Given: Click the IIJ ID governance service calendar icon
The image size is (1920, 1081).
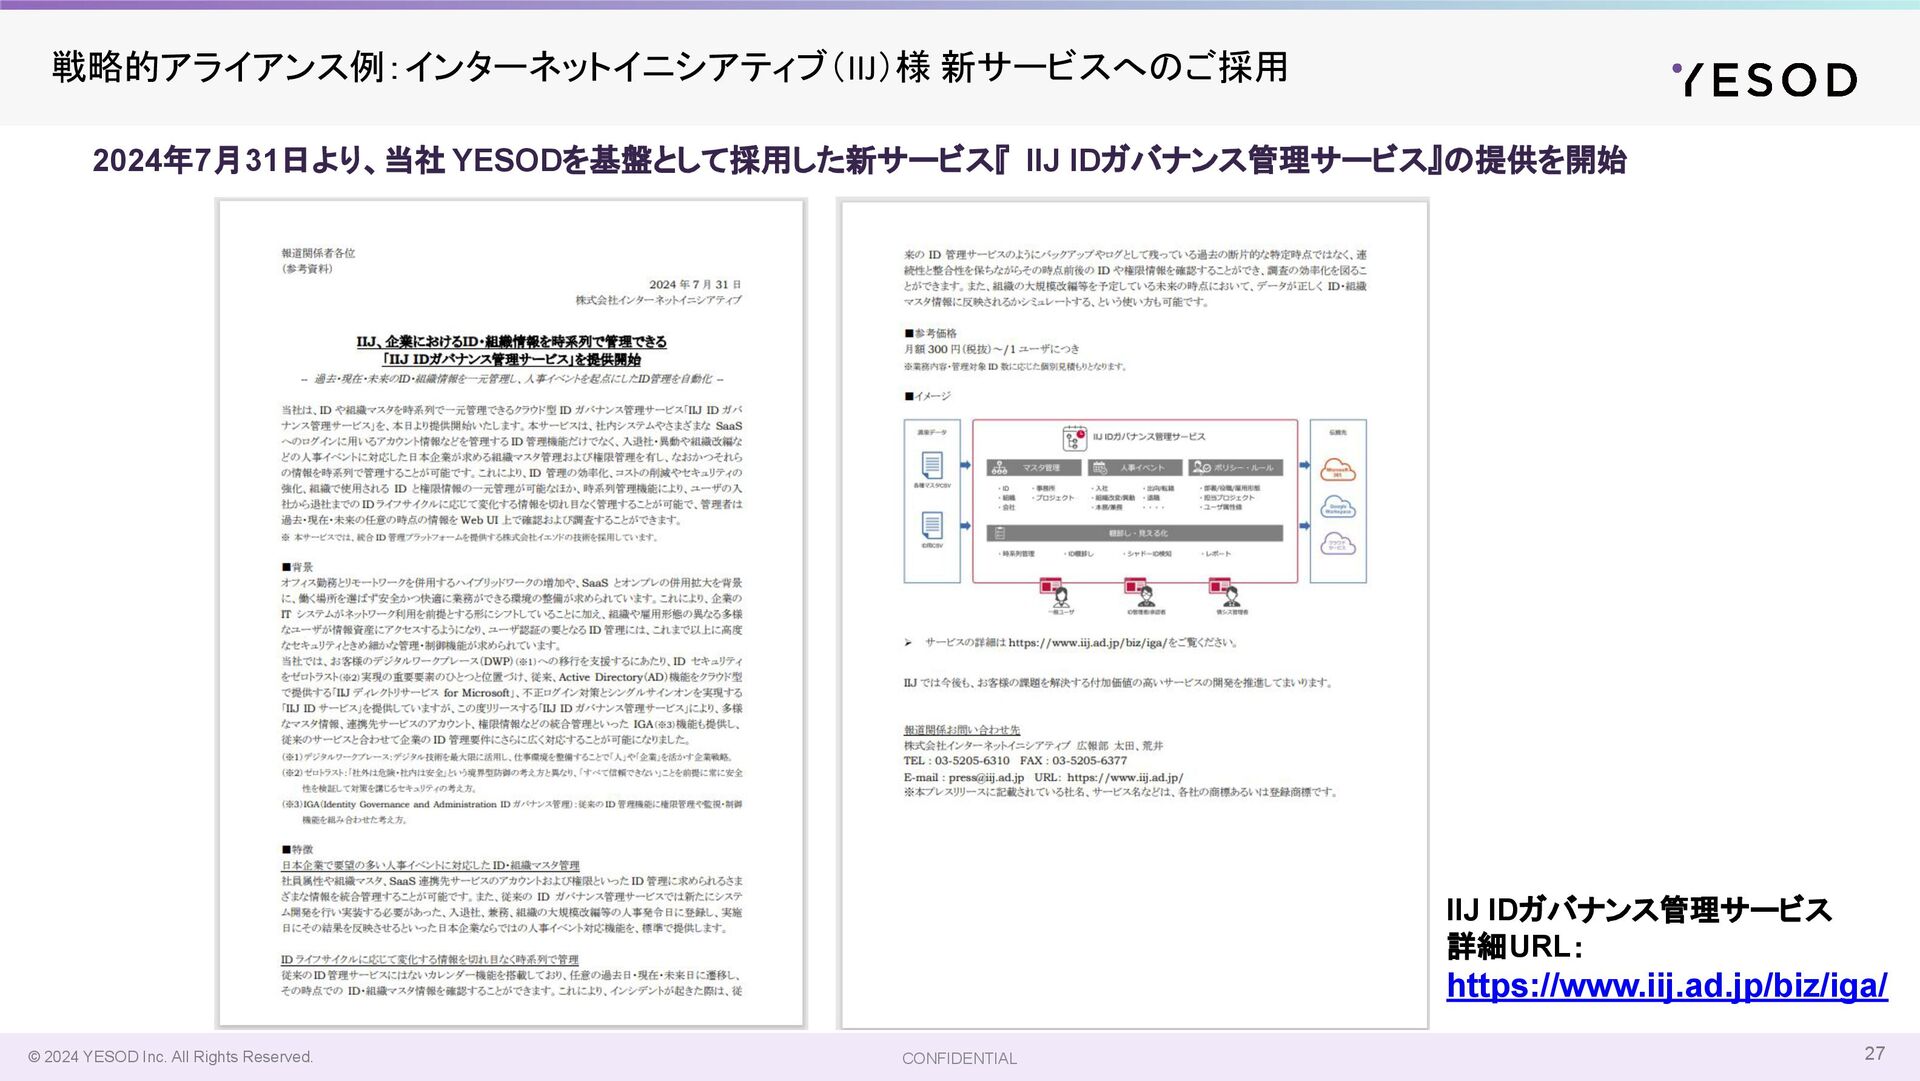Looking at the screenshot, I should (x=1075, y=438).
